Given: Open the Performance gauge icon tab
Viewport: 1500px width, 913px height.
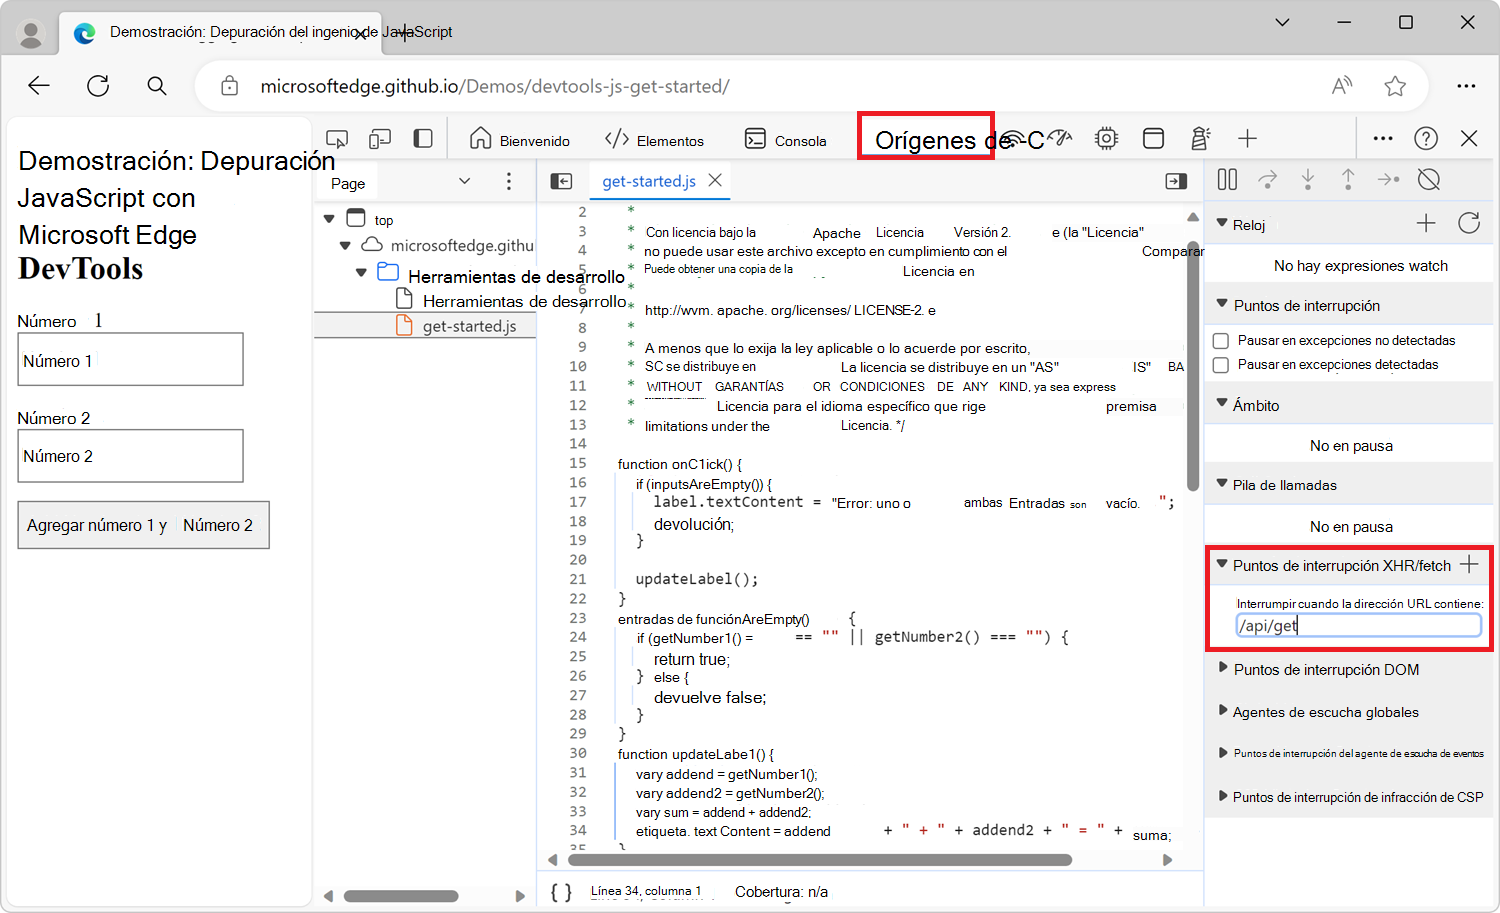Looking at the screenshot, I should point(1060,139).
